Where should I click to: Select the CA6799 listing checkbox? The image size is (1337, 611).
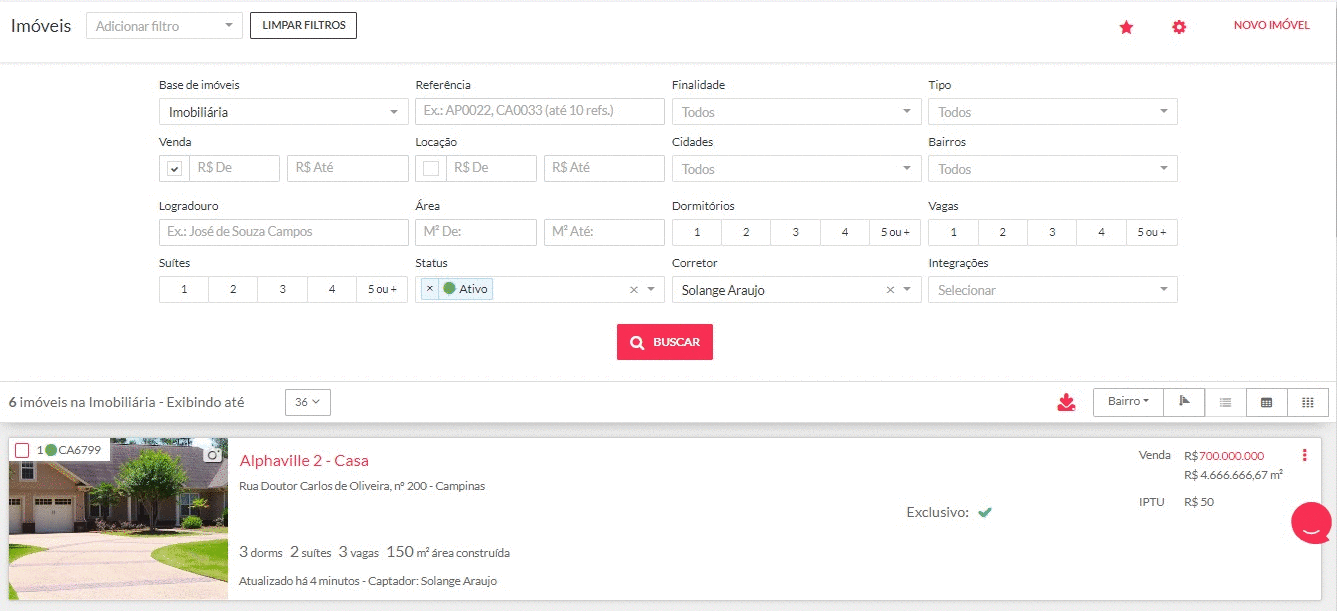click(x=22, y=450)
